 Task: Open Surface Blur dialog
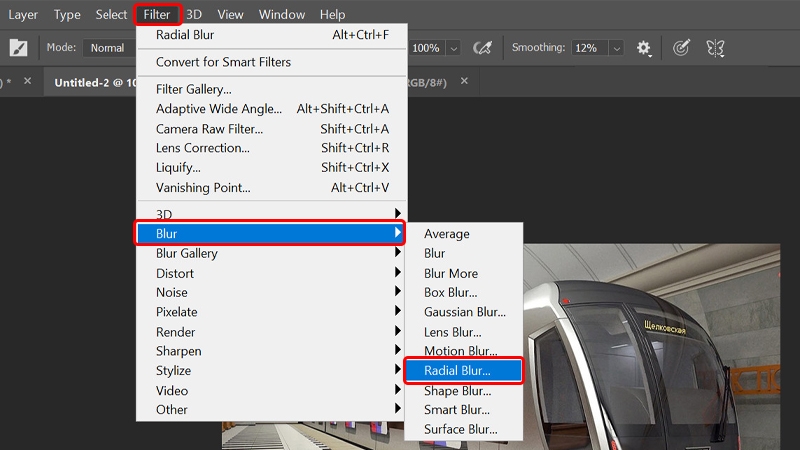[x=464, y=429]
